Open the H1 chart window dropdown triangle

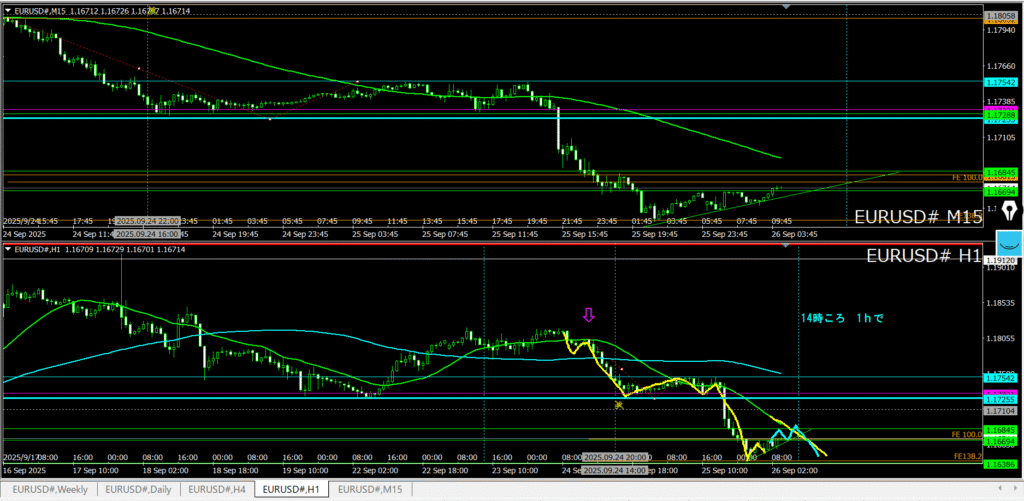coord(8,249)
